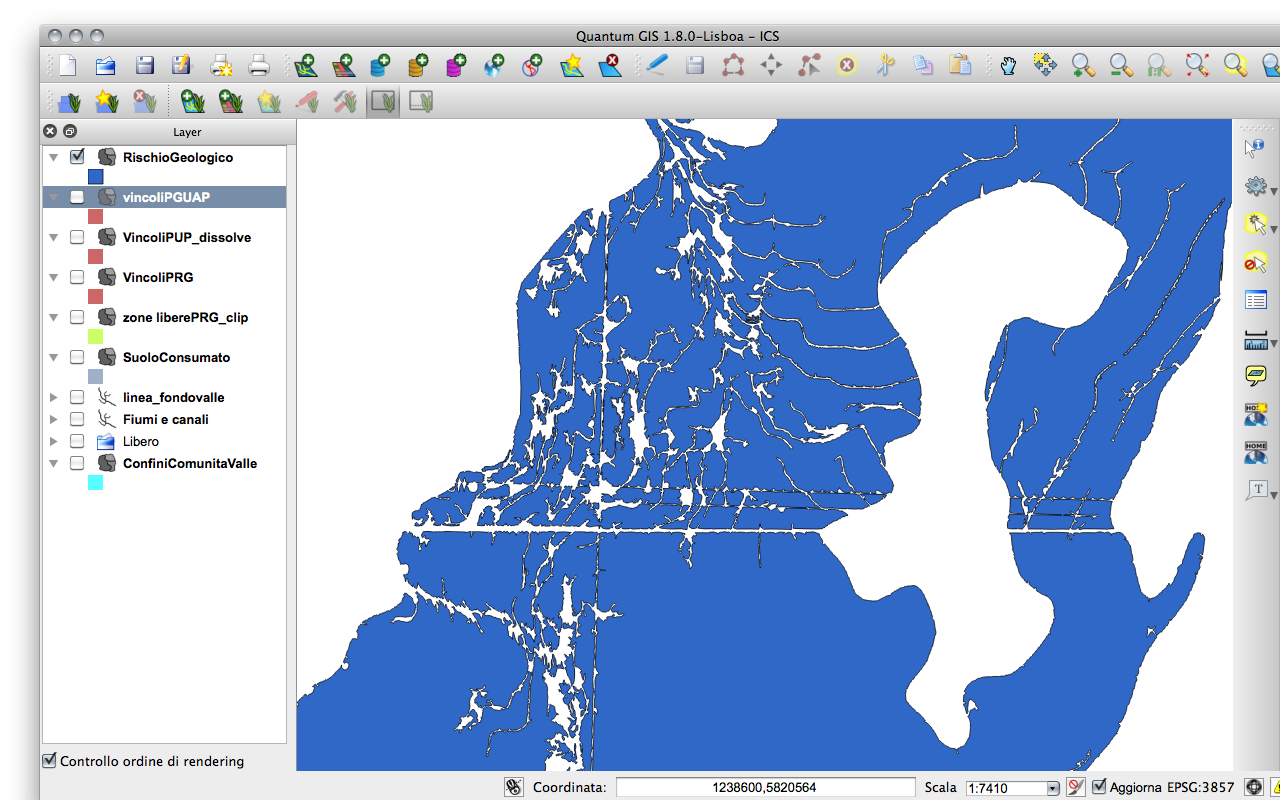1280x800 pixels.
Task: Collapse the RischioGeologico layer tree
Action: click(53, 157)
